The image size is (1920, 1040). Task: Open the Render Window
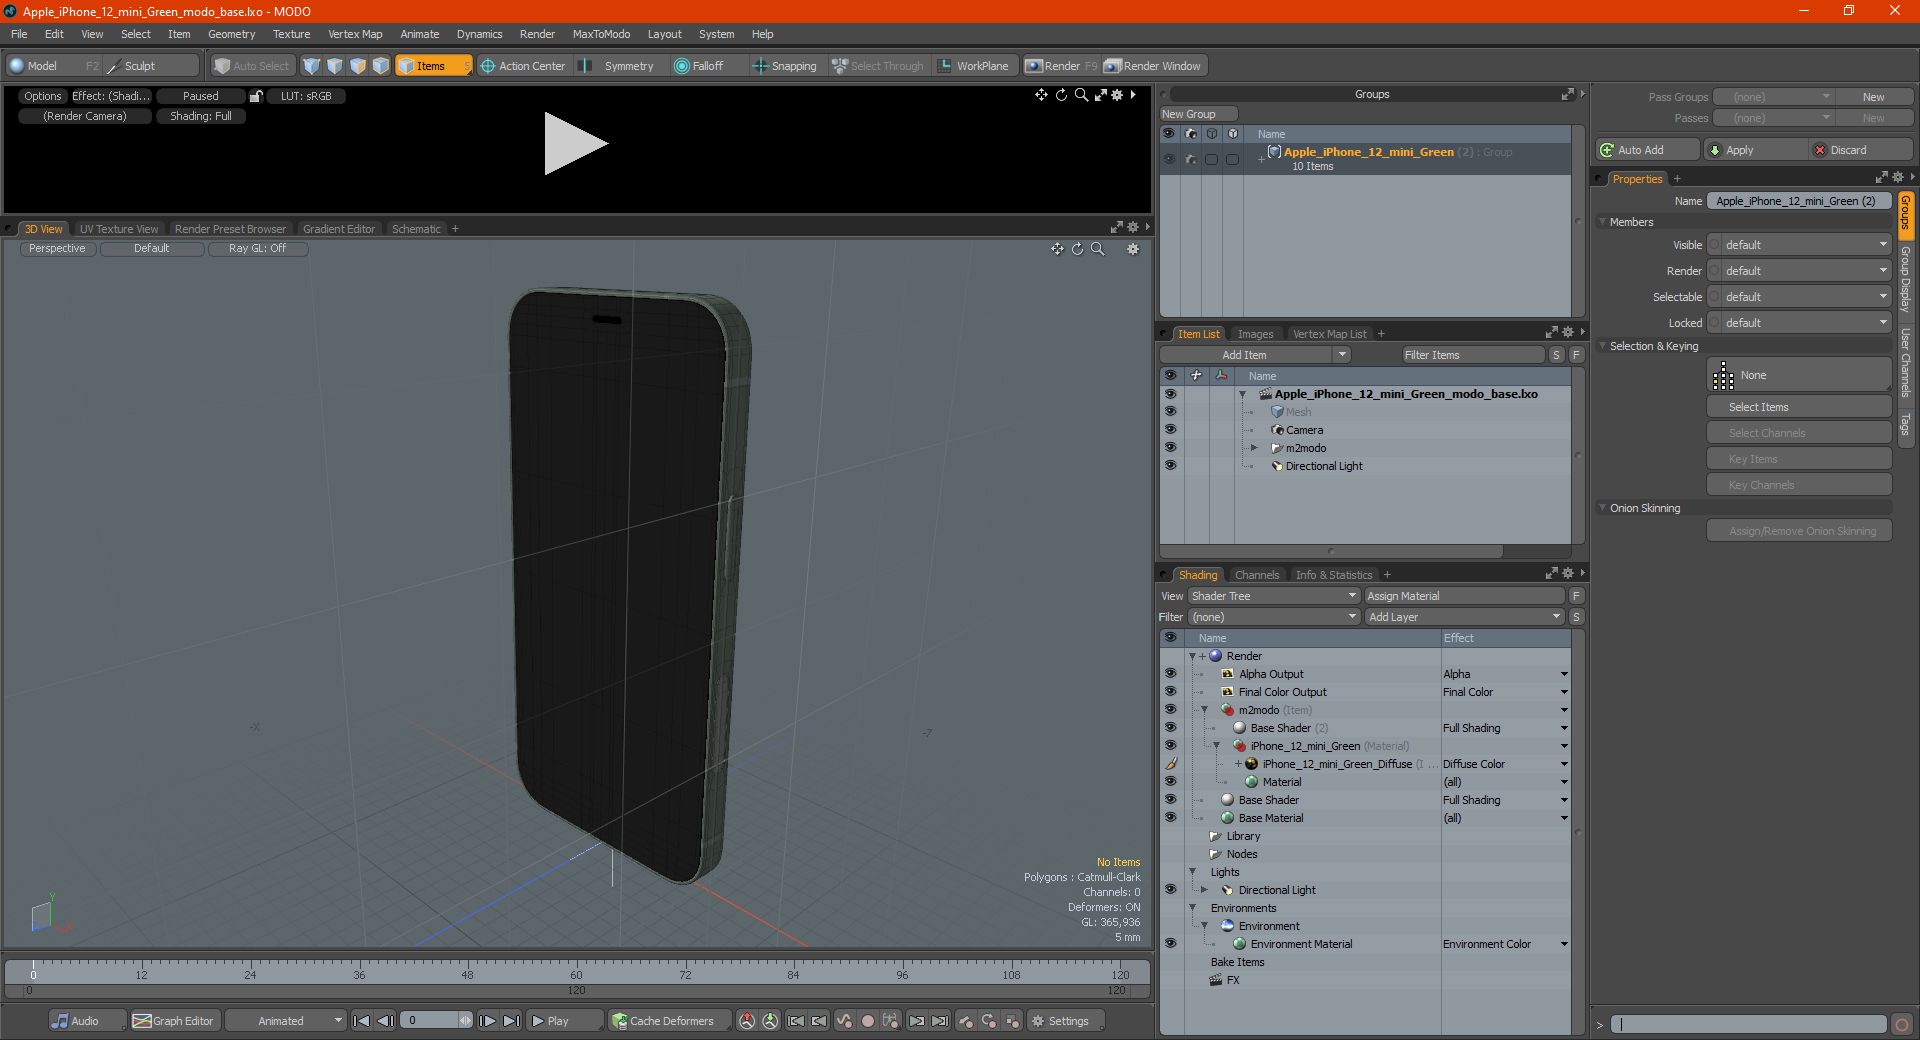pos(1153,66)
